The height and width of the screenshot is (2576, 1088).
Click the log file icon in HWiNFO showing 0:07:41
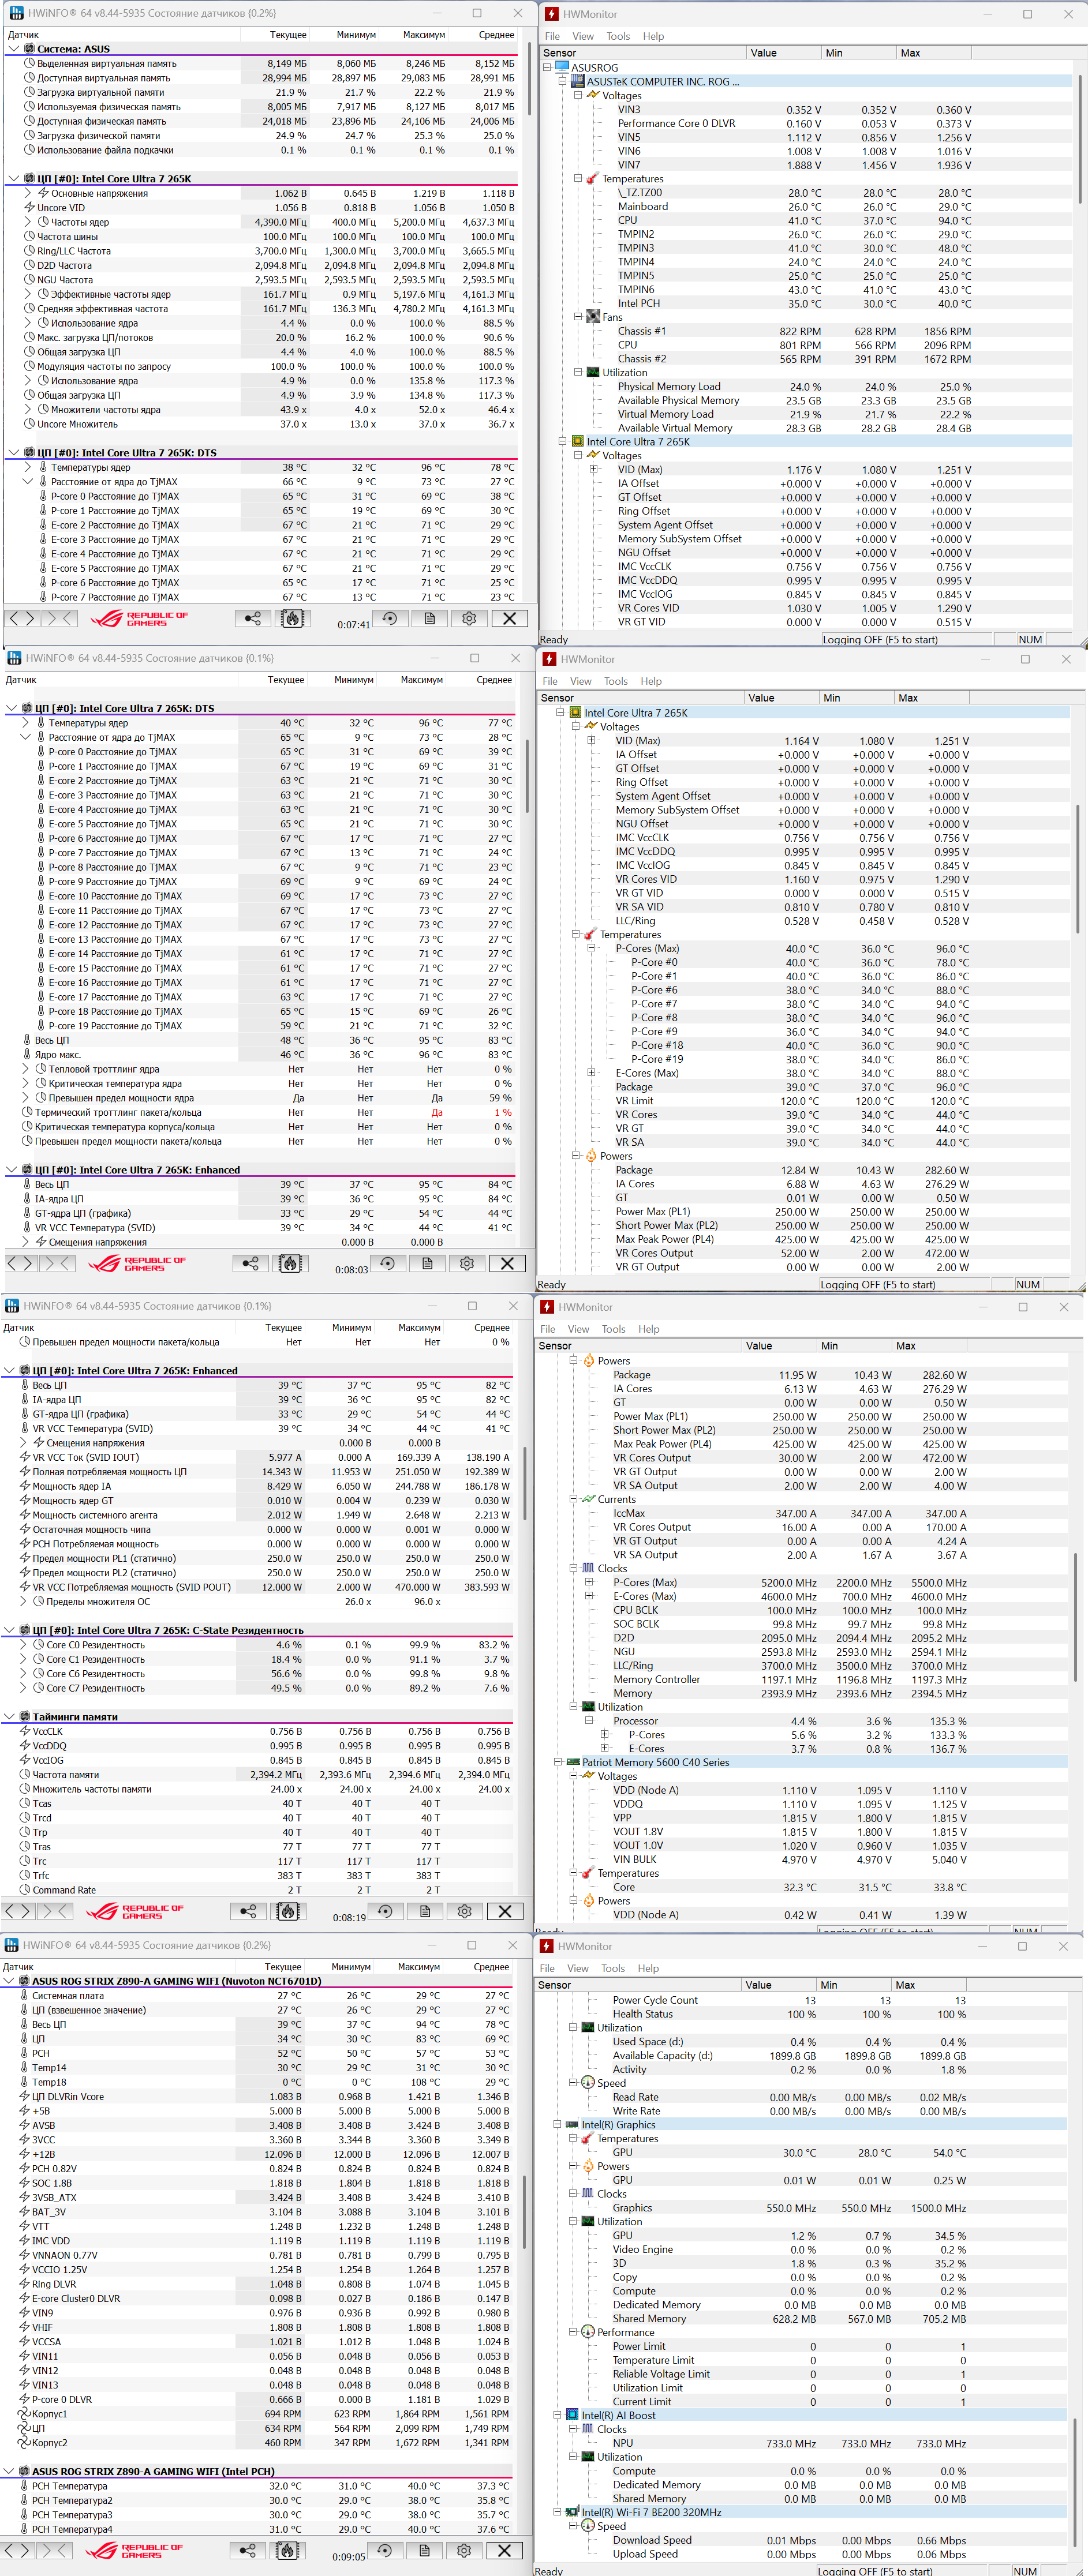click(430, 618)
